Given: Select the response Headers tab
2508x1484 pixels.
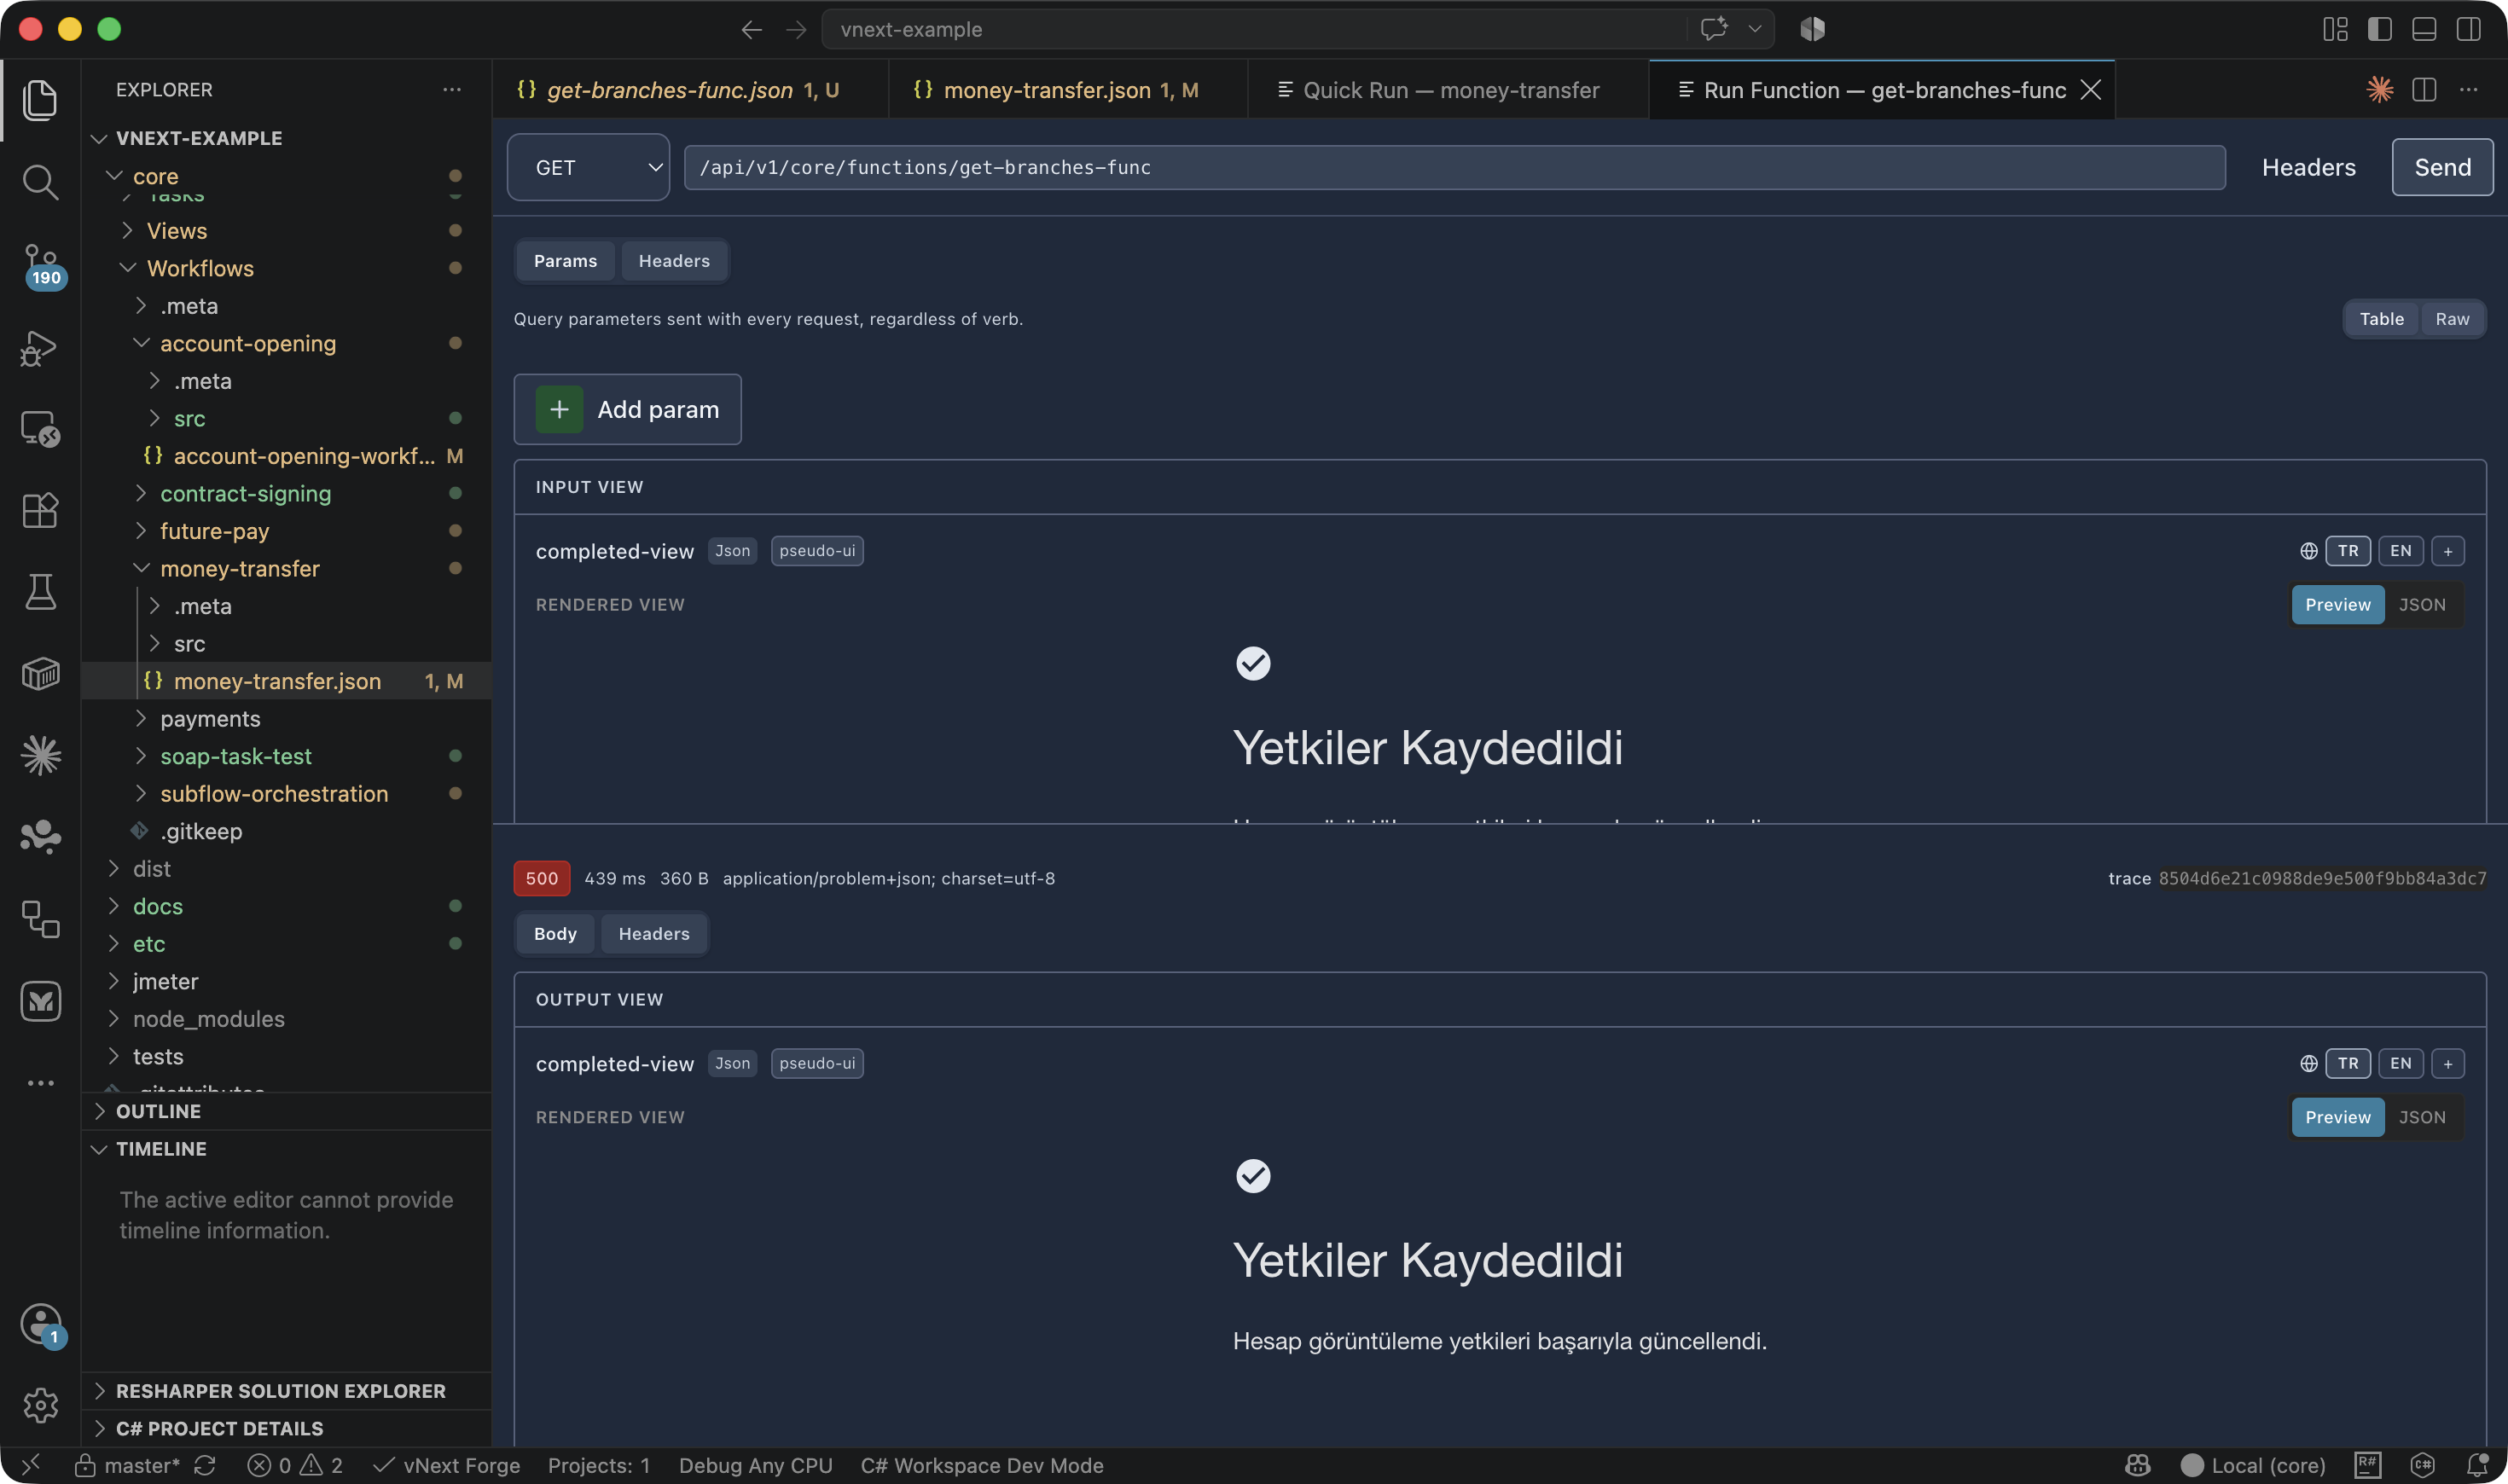Looking at the screenshot, I should click(653, 934).
